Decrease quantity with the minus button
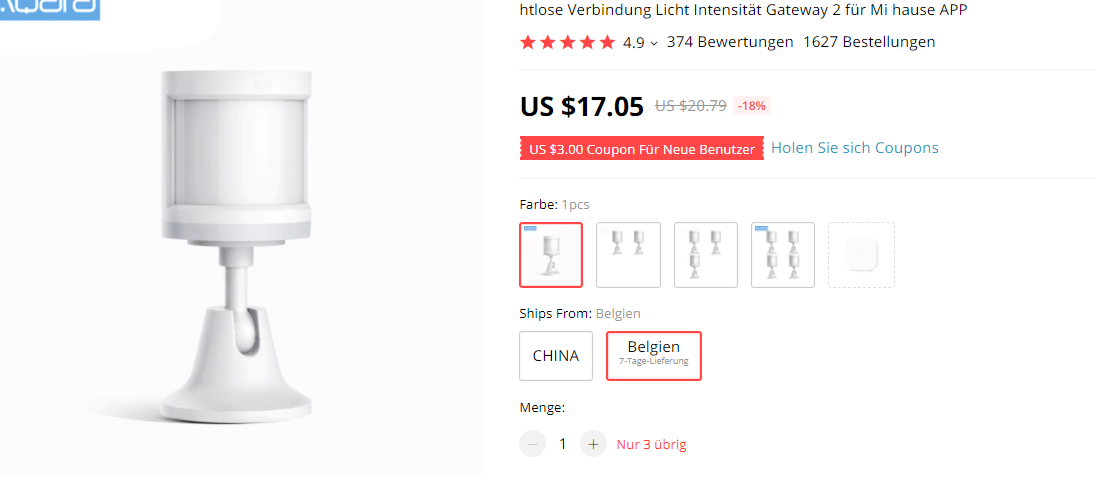 [533, 444]
